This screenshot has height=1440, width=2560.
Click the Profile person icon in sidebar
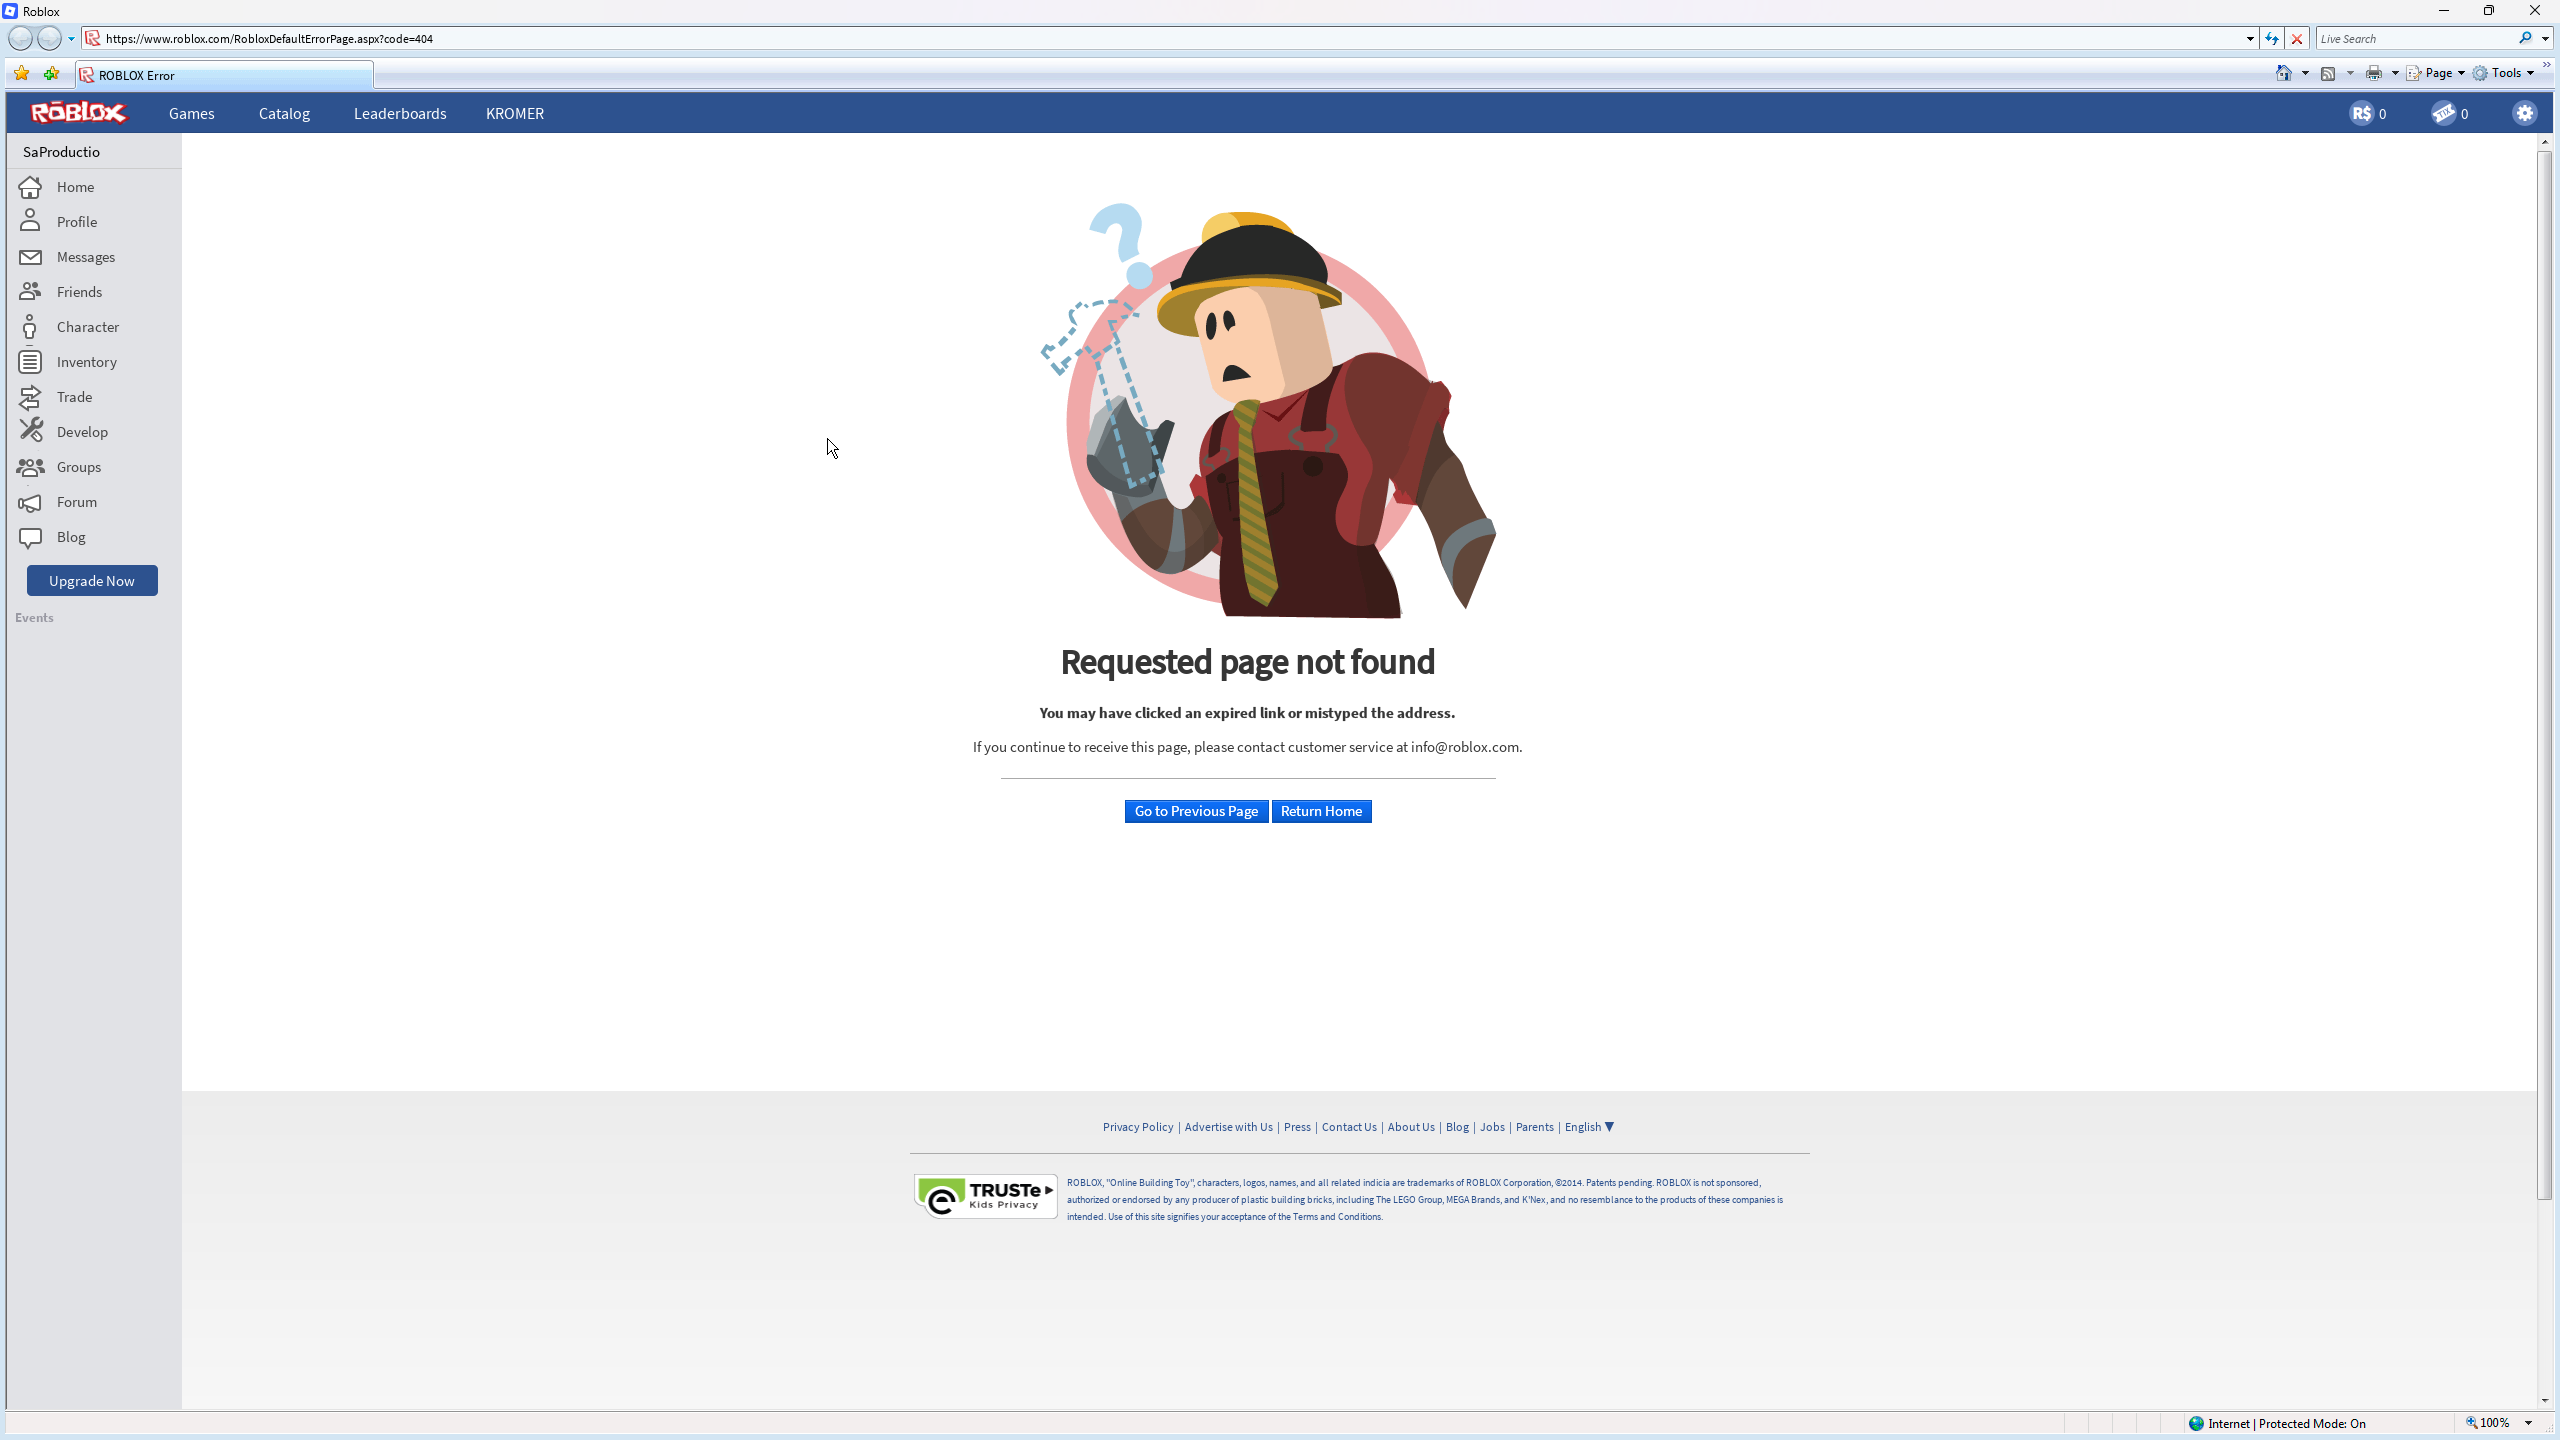(30, 221)
